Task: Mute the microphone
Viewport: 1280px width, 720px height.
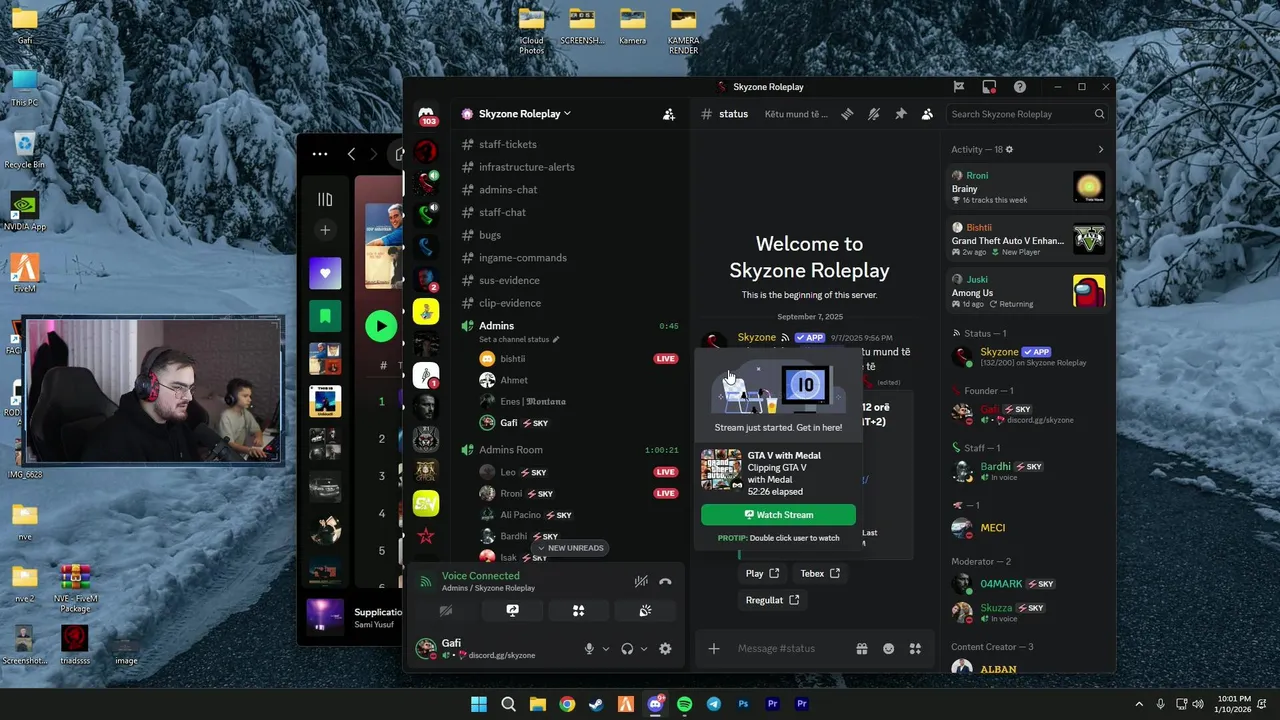Action: tap(589, 649)
